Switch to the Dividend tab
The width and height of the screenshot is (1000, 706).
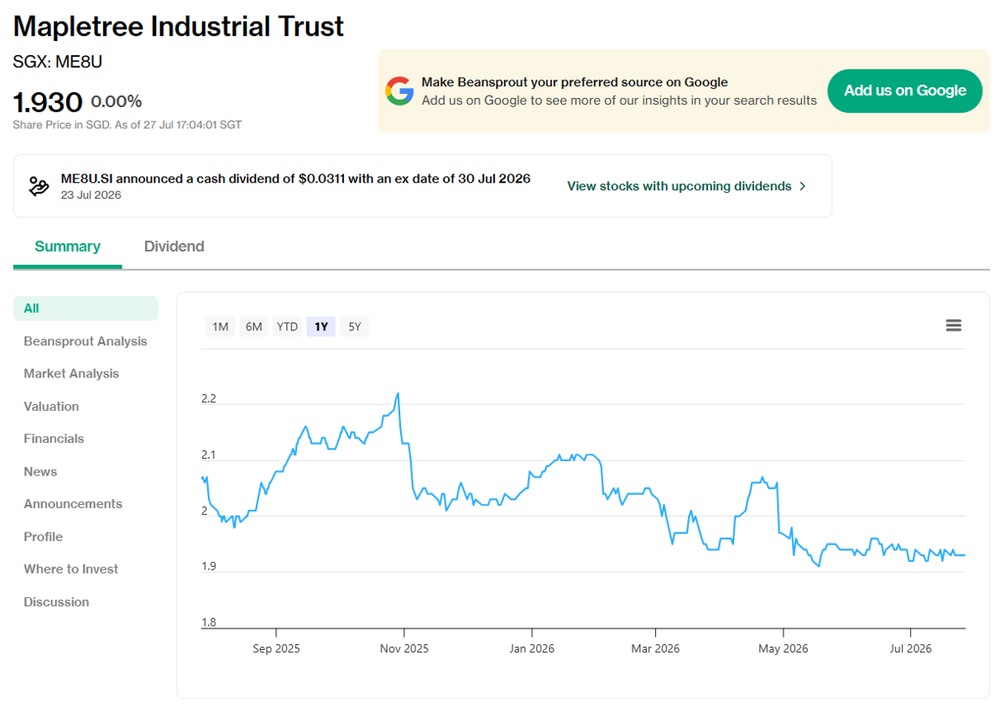174,247
